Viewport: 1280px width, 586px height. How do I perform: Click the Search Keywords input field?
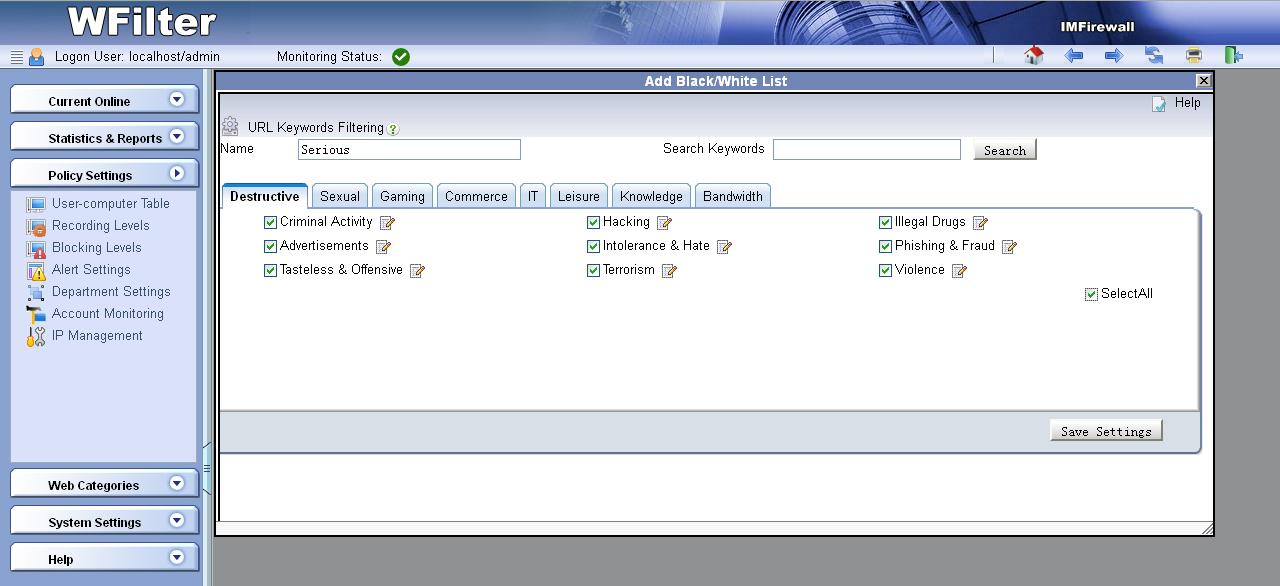pyautogui.click(x=866, y=150)
